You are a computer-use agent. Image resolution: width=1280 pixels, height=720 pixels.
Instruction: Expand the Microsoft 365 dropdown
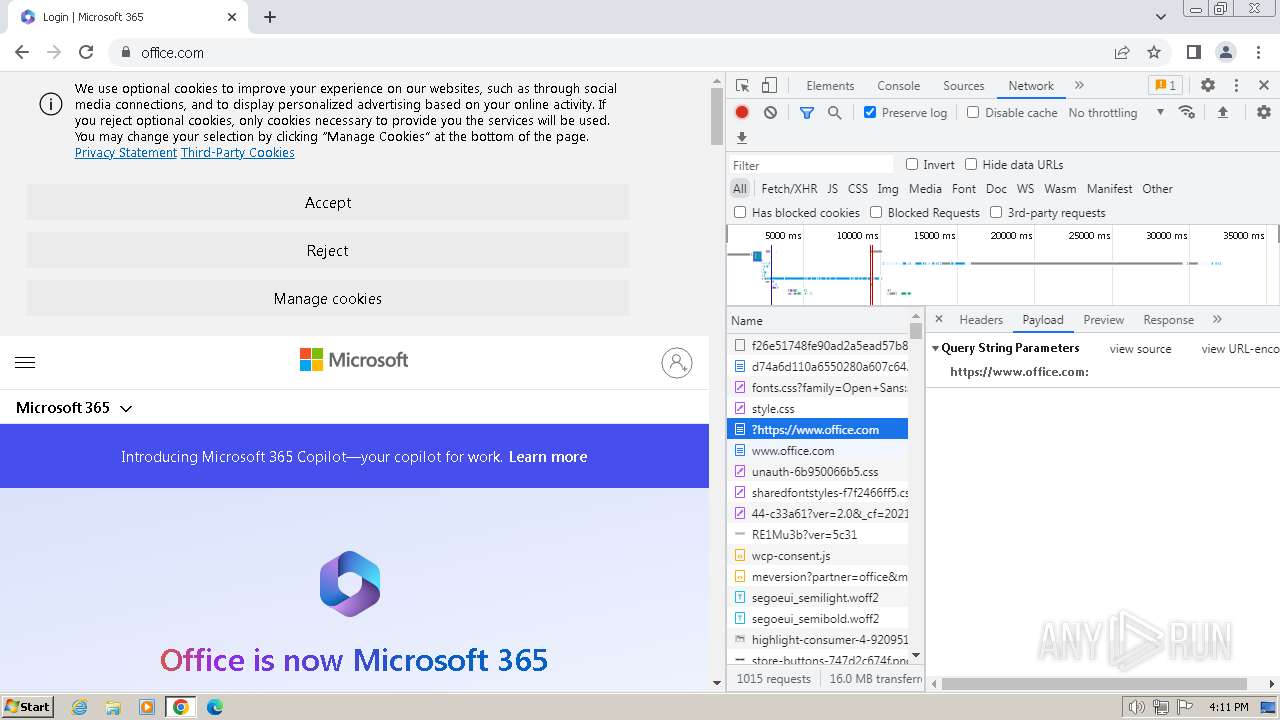click(x=74, y=408)
